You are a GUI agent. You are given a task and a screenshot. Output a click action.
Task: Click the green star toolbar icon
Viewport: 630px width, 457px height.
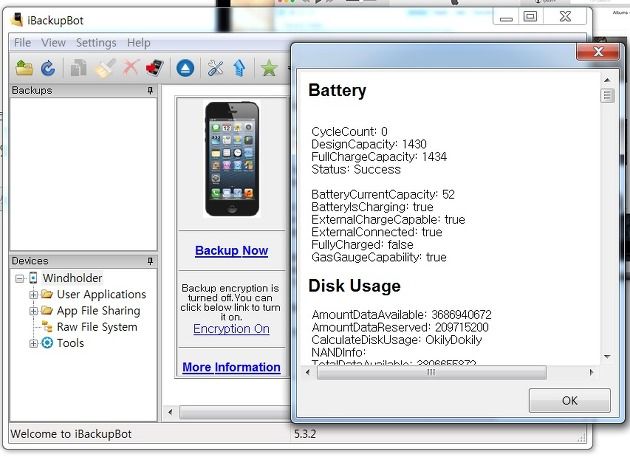click(269, 68)
